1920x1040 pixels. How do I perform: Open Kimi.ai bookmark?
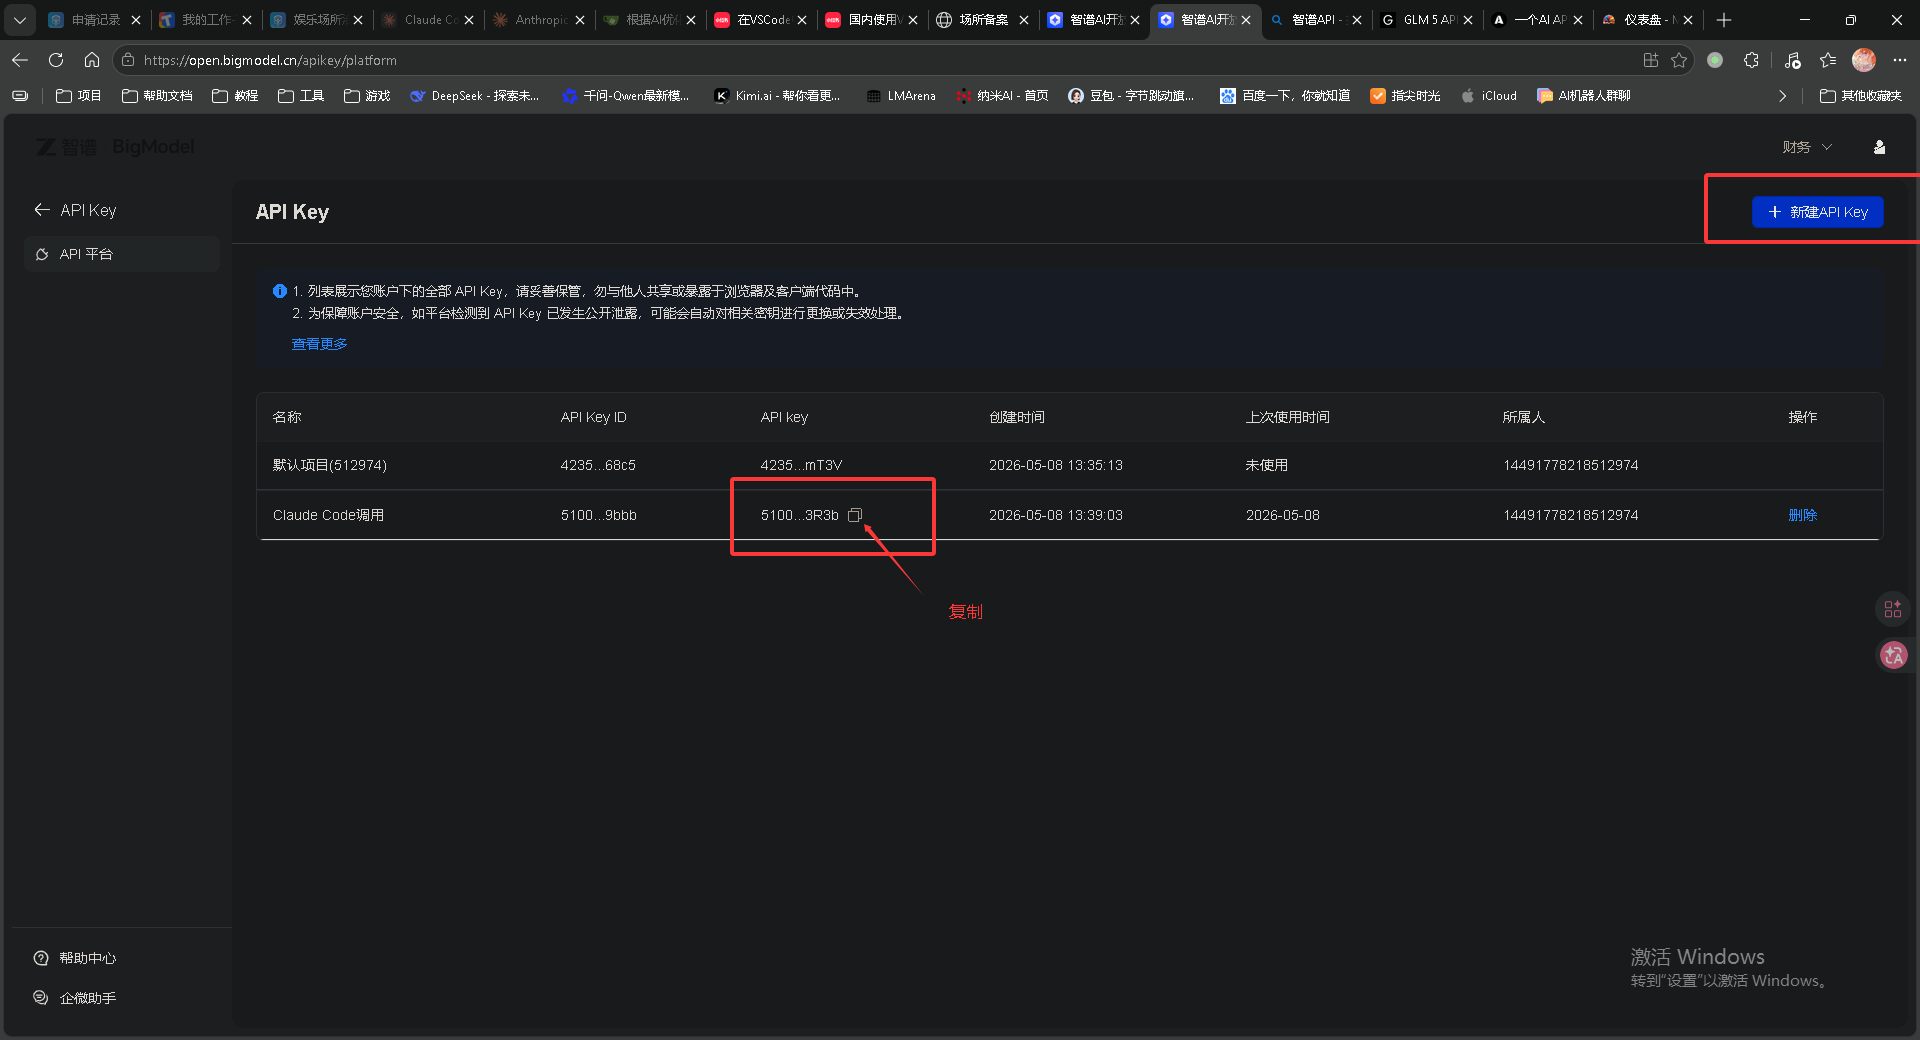coord(777,96)
